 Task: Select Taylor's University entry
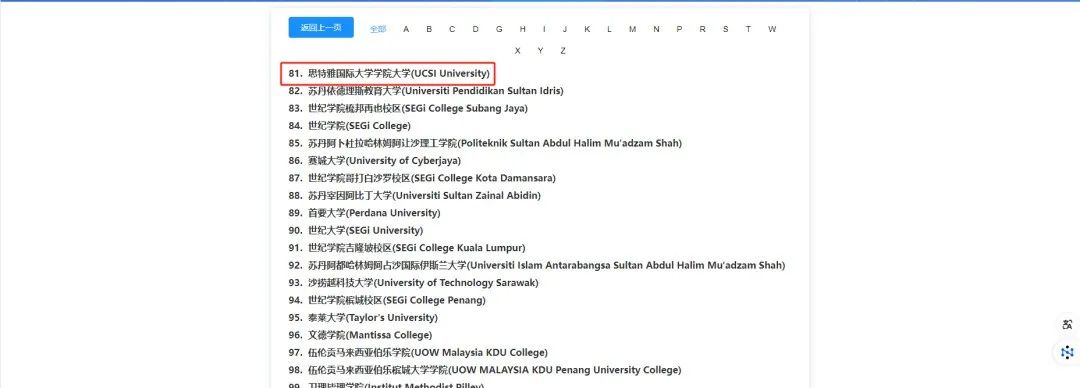pyautogui.click(x=363, y=318)
